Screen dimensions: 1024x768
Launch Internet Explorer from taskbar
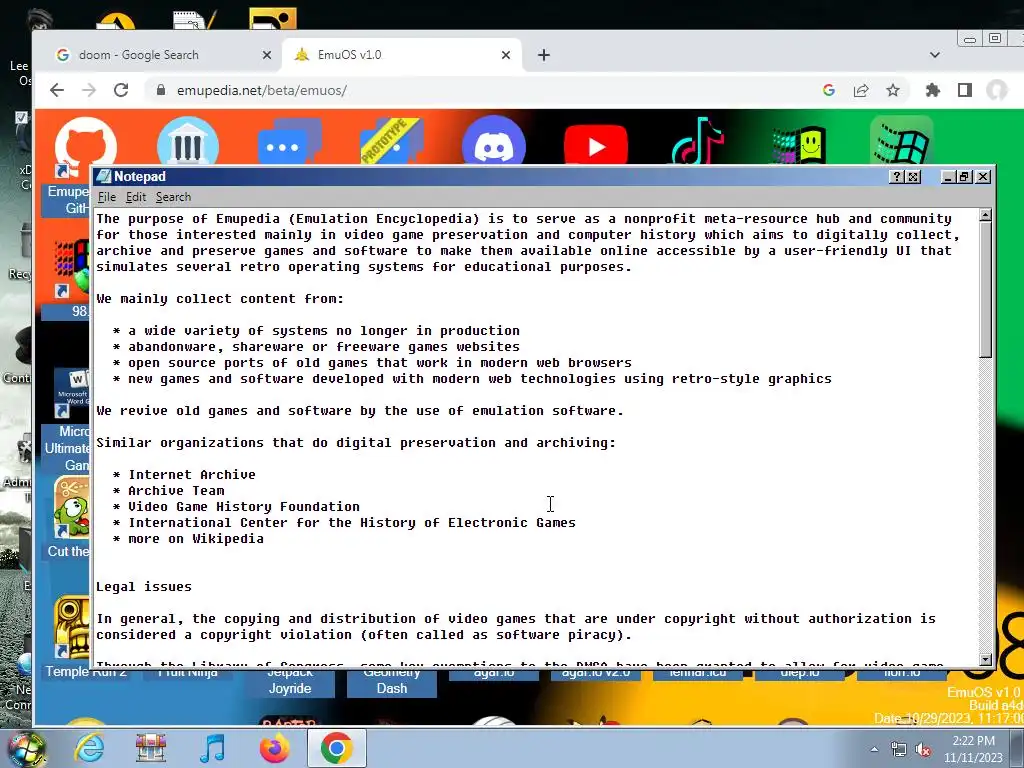click(89, 748)
